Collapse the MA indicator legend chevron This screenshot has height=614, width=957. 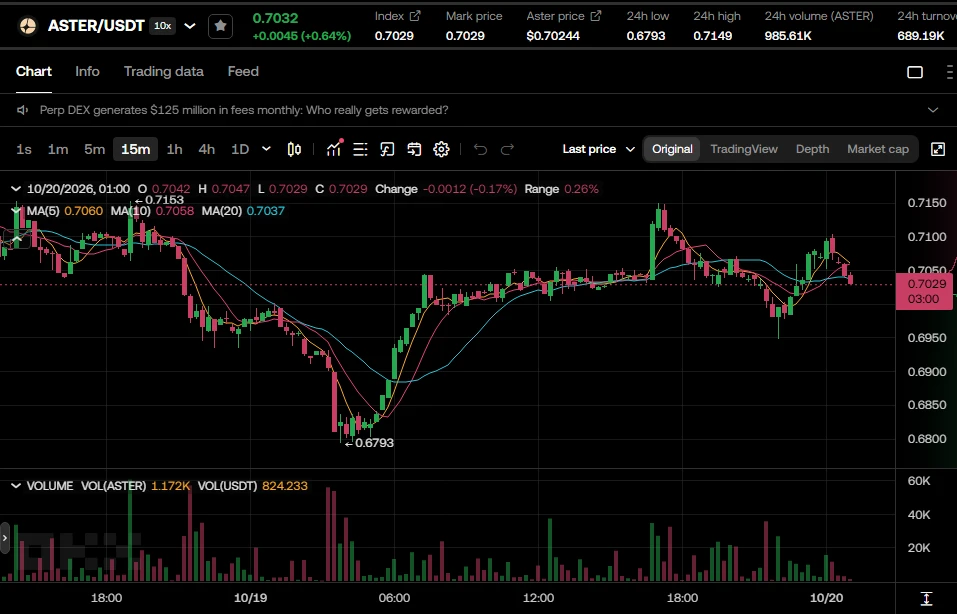[x=16, y=211]
